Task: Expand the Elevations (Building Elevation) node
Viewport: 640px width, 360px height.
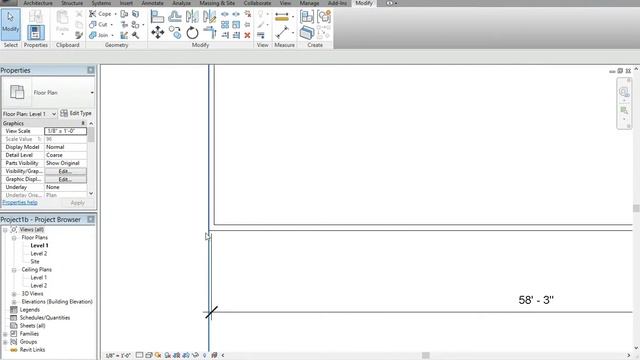Action: tap(14, 302)
